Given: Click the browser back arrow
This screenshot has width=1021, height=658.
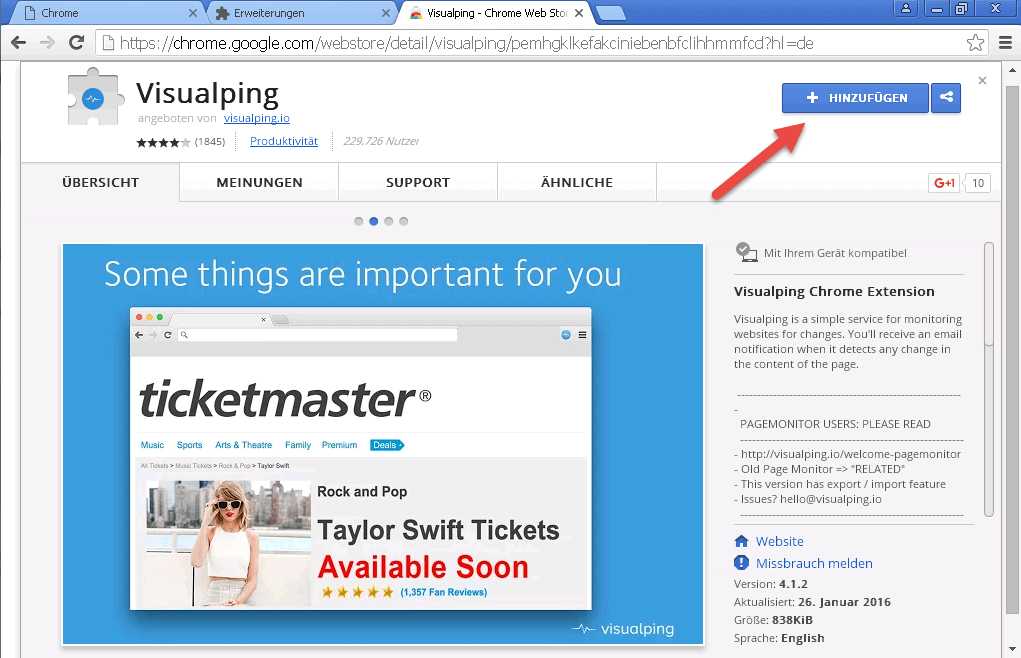Looking at the screenshot, I should pyautogui.click(x=19, y=43).
